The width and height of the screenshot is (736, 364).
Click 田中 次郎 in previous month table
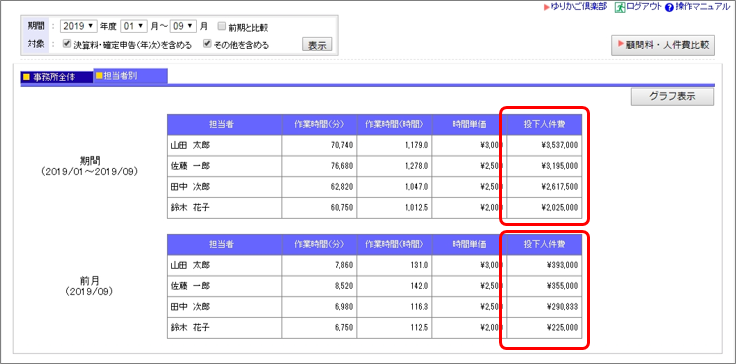pyautogui.click(x=224, y=307)
